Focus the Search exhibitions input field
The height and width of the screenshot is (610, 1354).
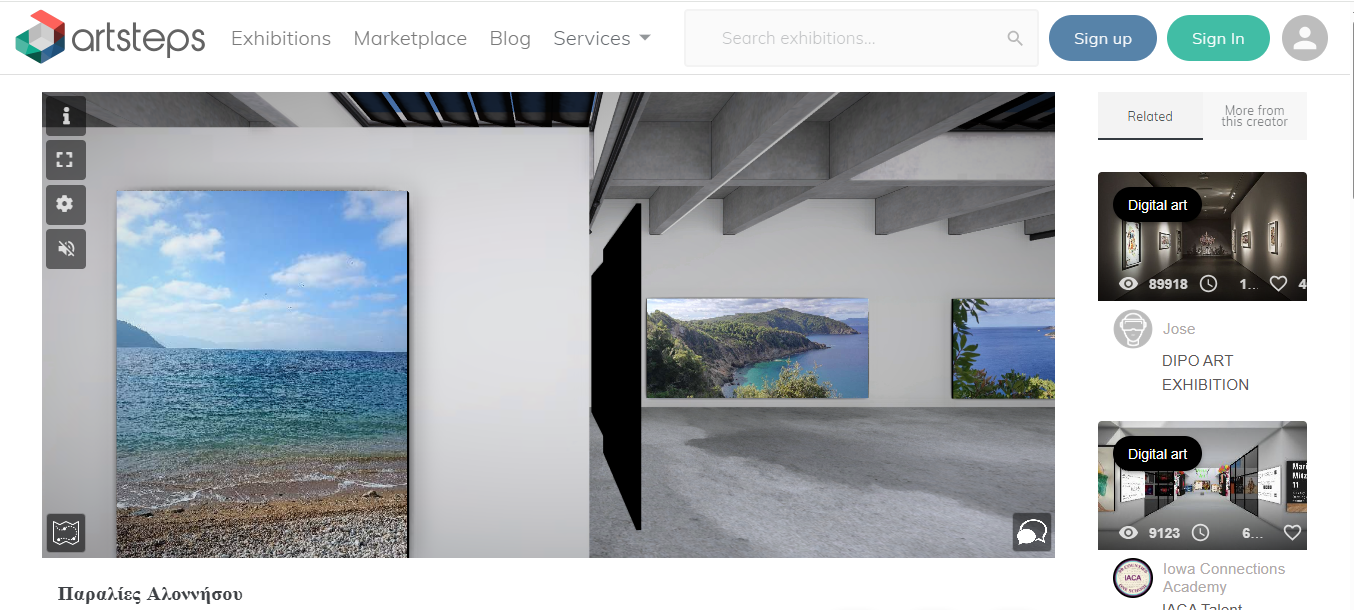pyautogui.click(x=860, y=38)
